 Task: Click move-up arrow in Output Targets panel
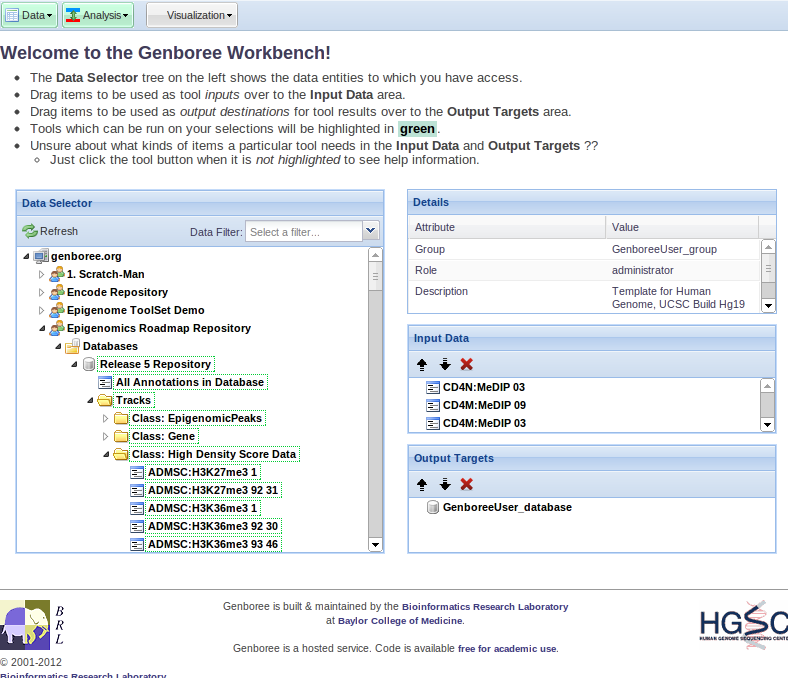click(x=422, y=484)
